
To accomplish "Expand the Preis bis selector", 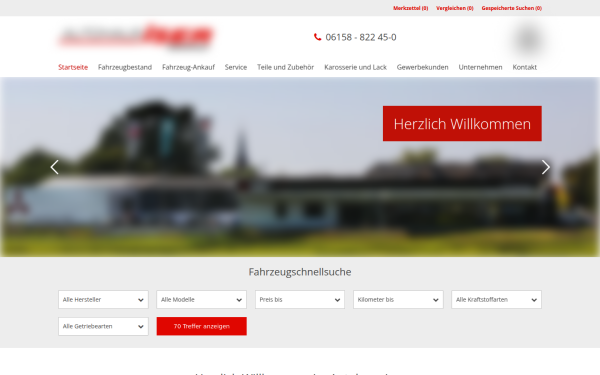I will coord(300,300).
